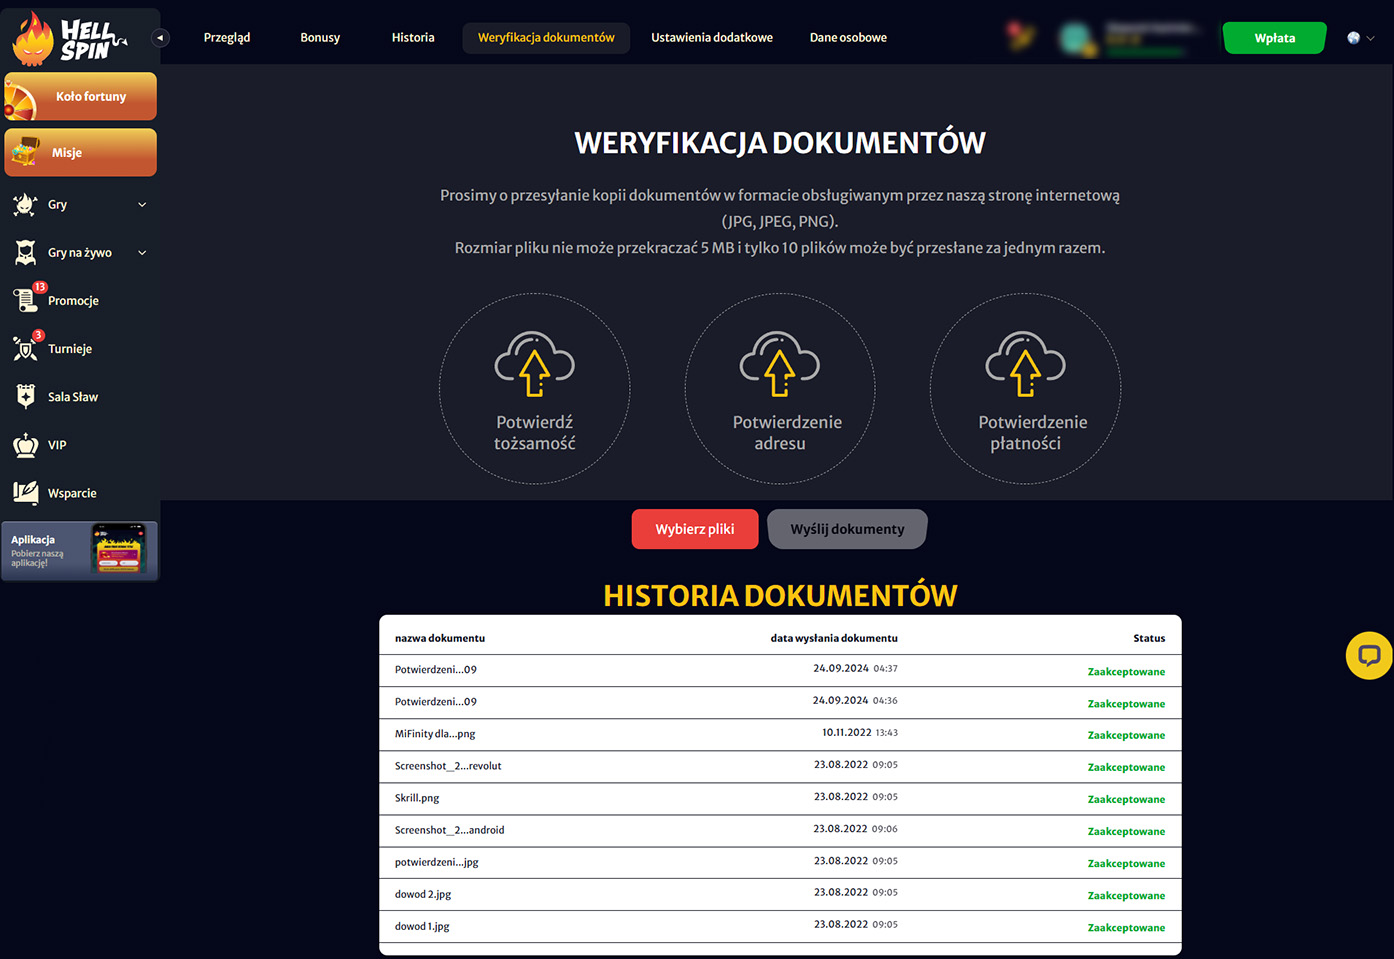
Task: Click the VIP crown icon
Action: pos(25,445)
